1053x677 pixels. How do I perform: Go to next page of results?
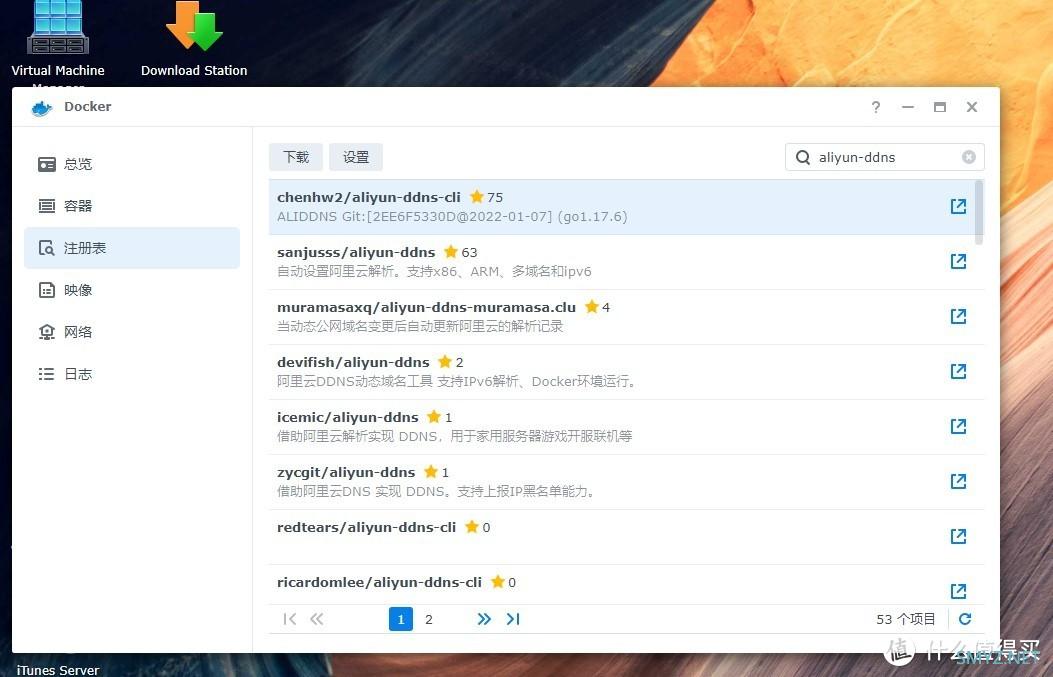pos(484,619)
